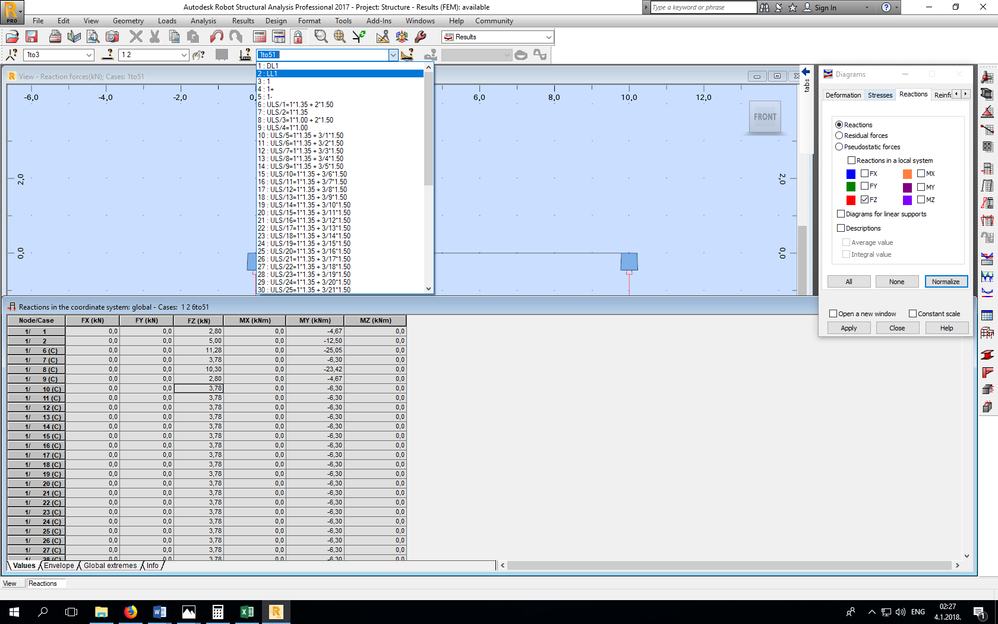Select case 1 : DL1 from the list
Screen dimensions: 998x624
click(x=340, y=66)
